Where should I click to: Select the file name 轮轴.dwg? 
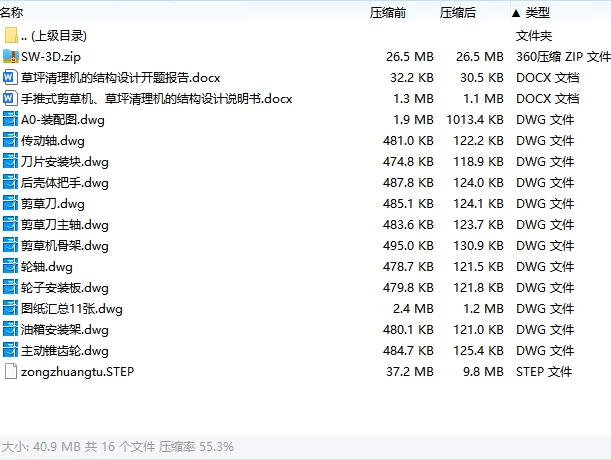pos(47,267)
